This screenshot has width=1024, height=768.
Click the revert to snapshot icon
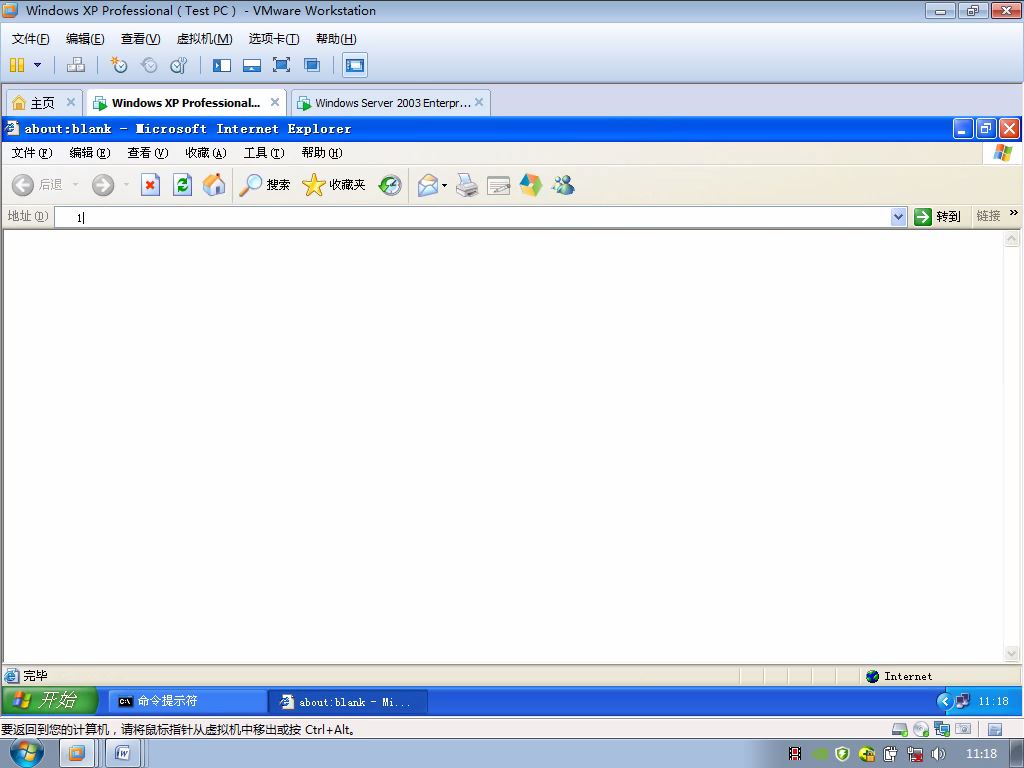149,65
